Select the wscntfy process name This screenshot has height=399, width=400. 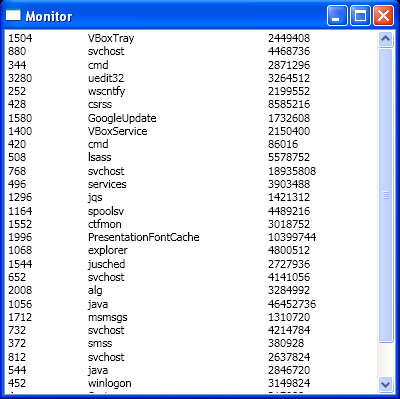[107, 91]
